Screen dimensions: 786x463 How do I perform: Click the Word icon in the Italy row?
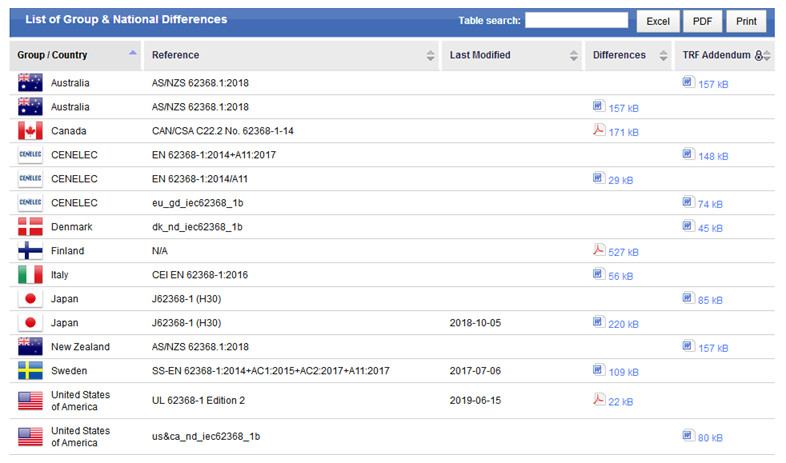point(599,274)
